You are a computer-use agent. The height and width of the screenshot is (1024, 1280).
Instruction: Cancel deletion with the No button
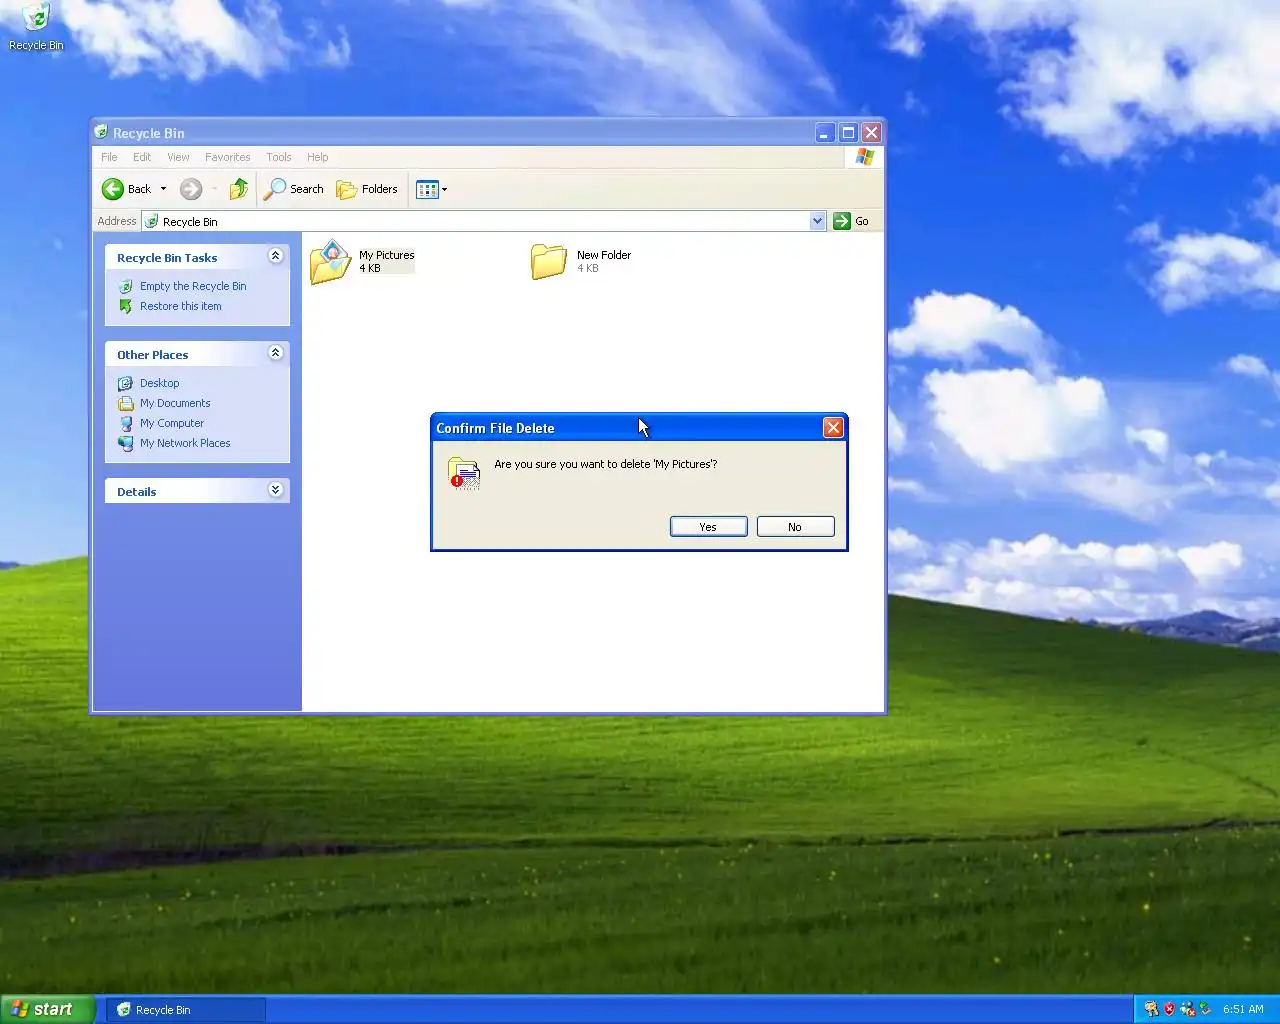[795, 527]
